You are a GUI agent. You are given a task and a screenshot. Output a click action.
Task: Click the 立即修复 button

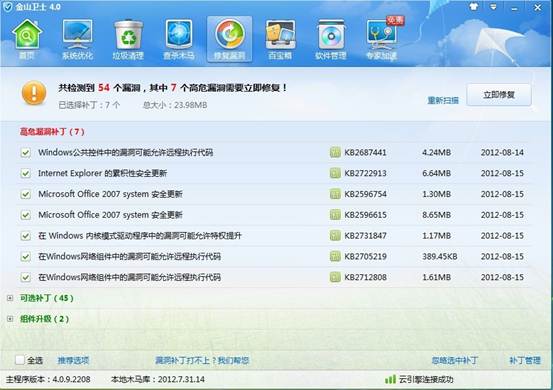[499, 95]
